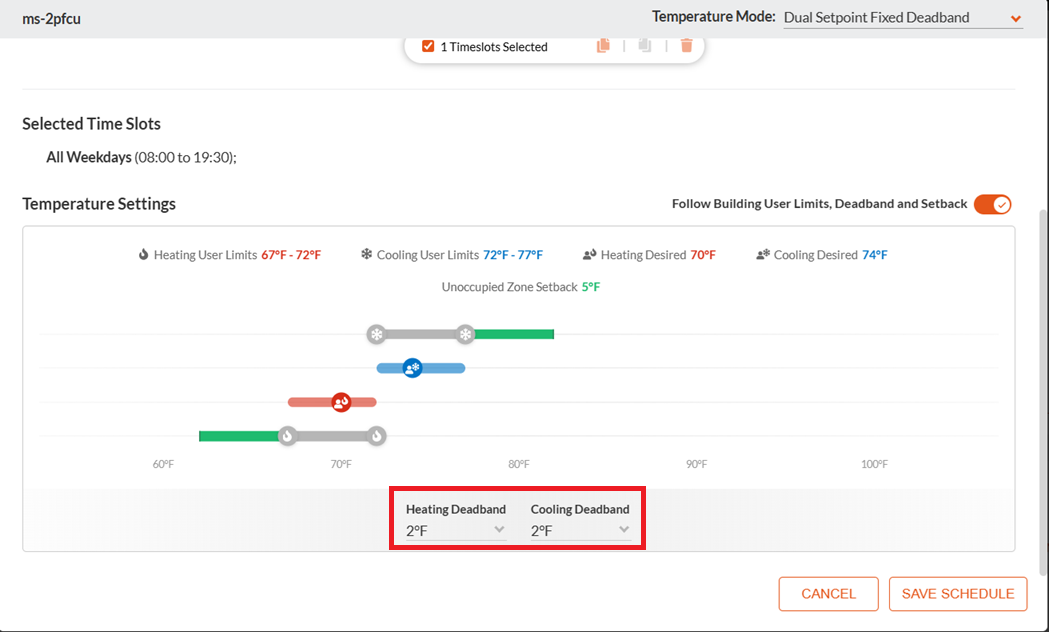
Task: Click the green cooling setback bar
Action: click(514, 334)
